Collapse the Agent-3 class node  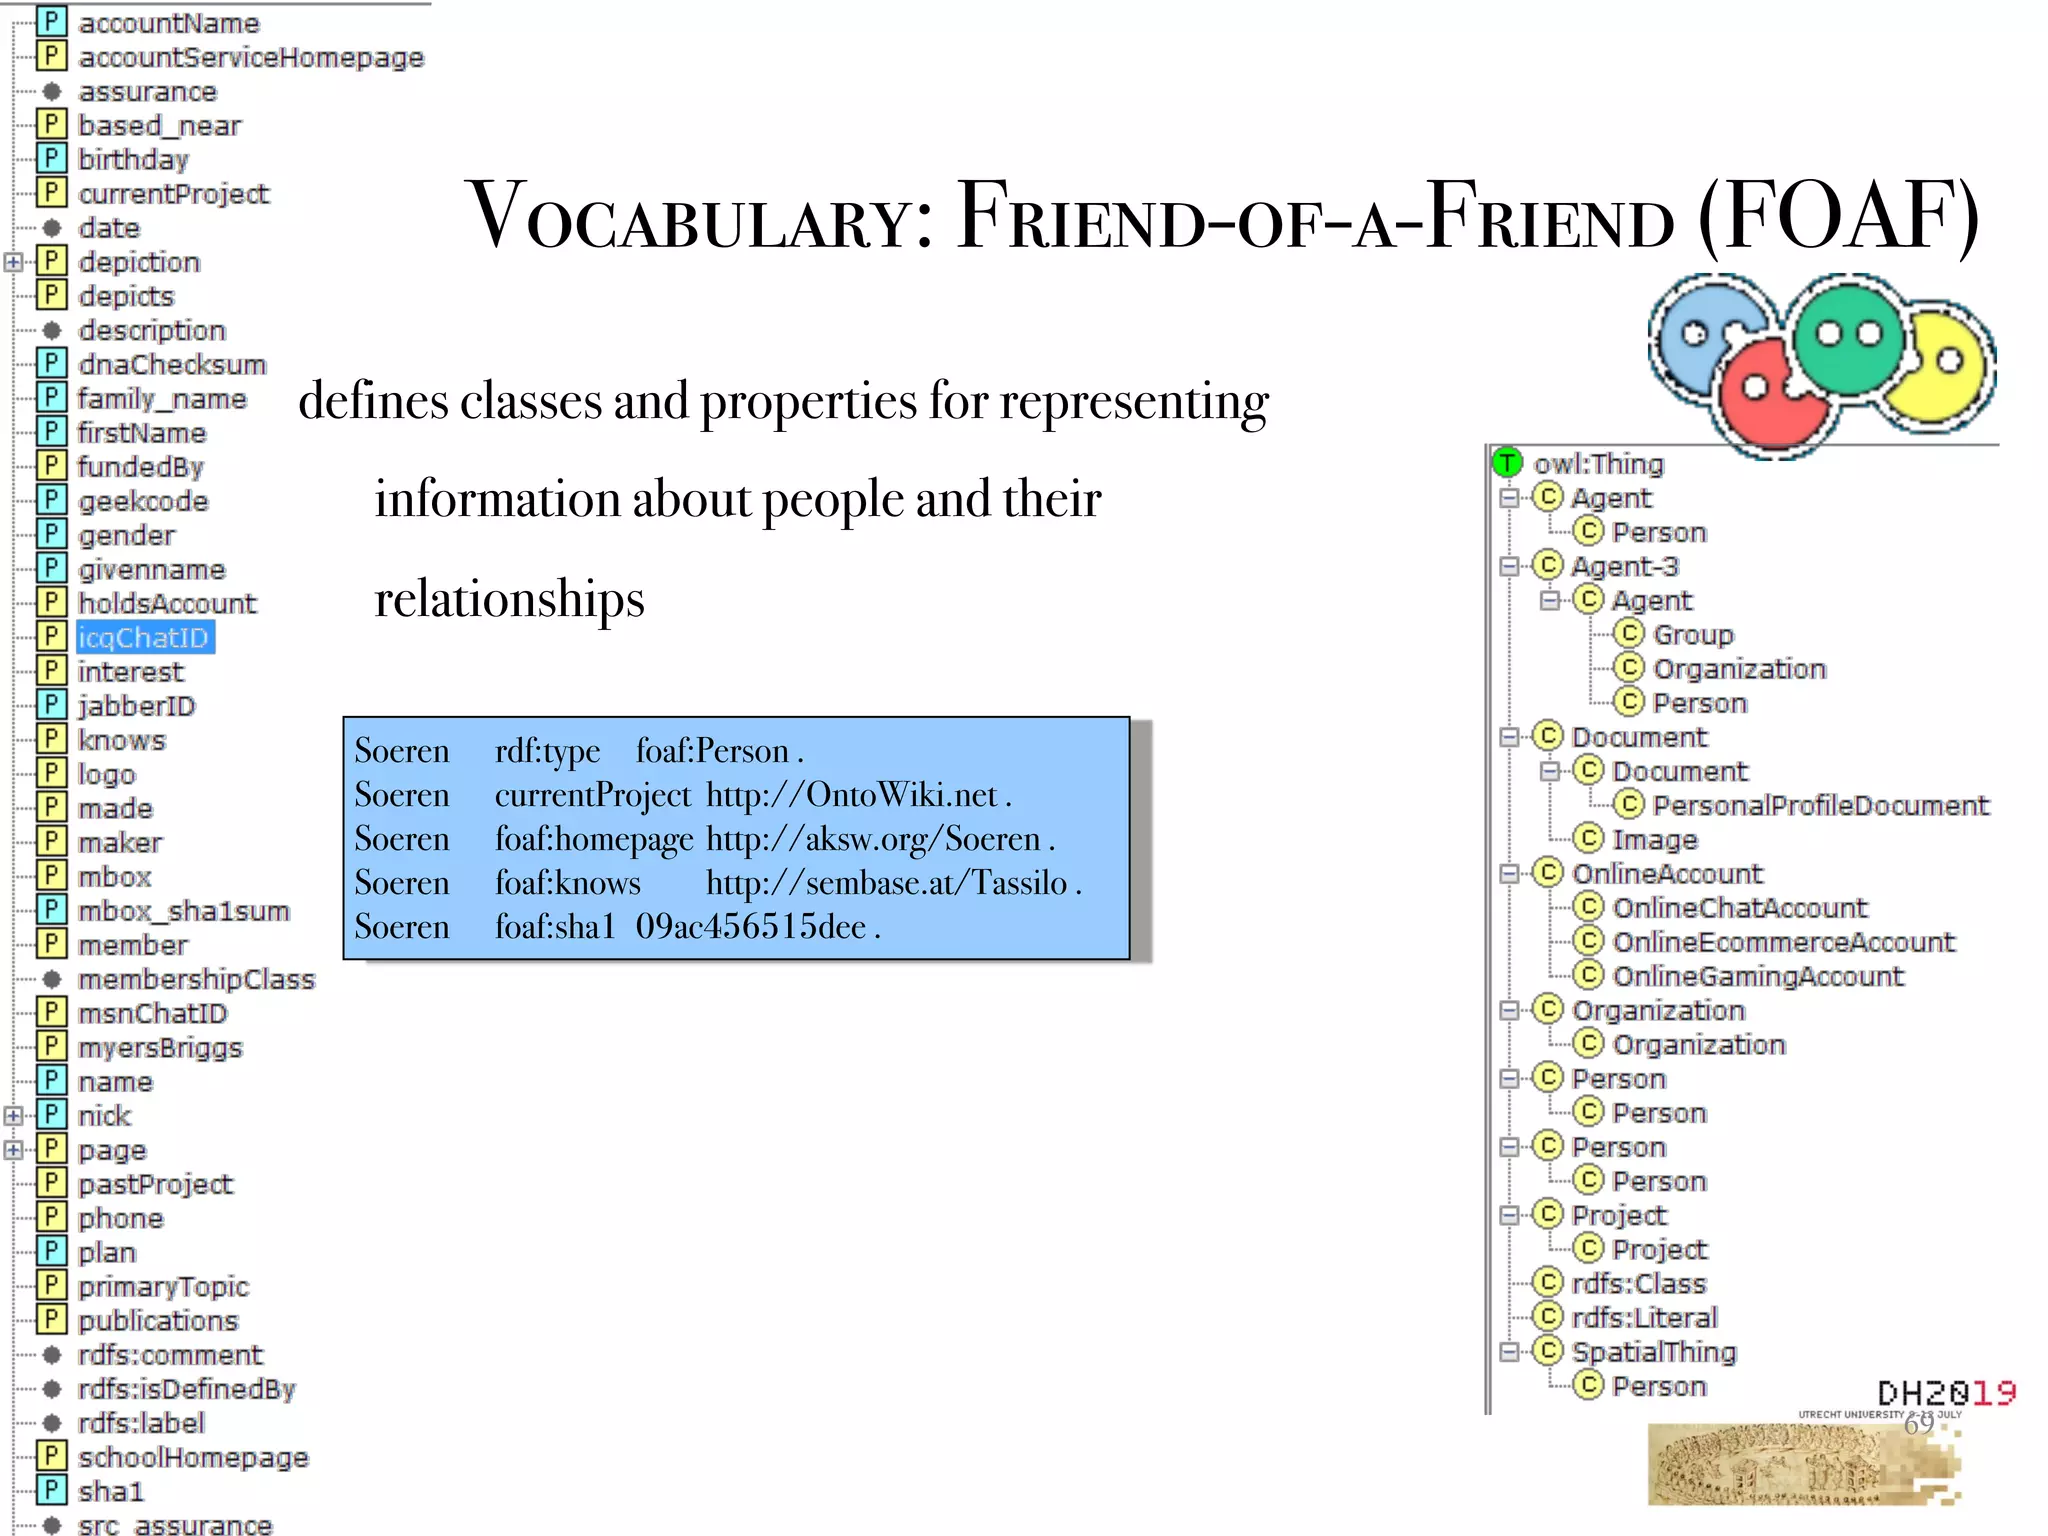tap(1509, 566)
